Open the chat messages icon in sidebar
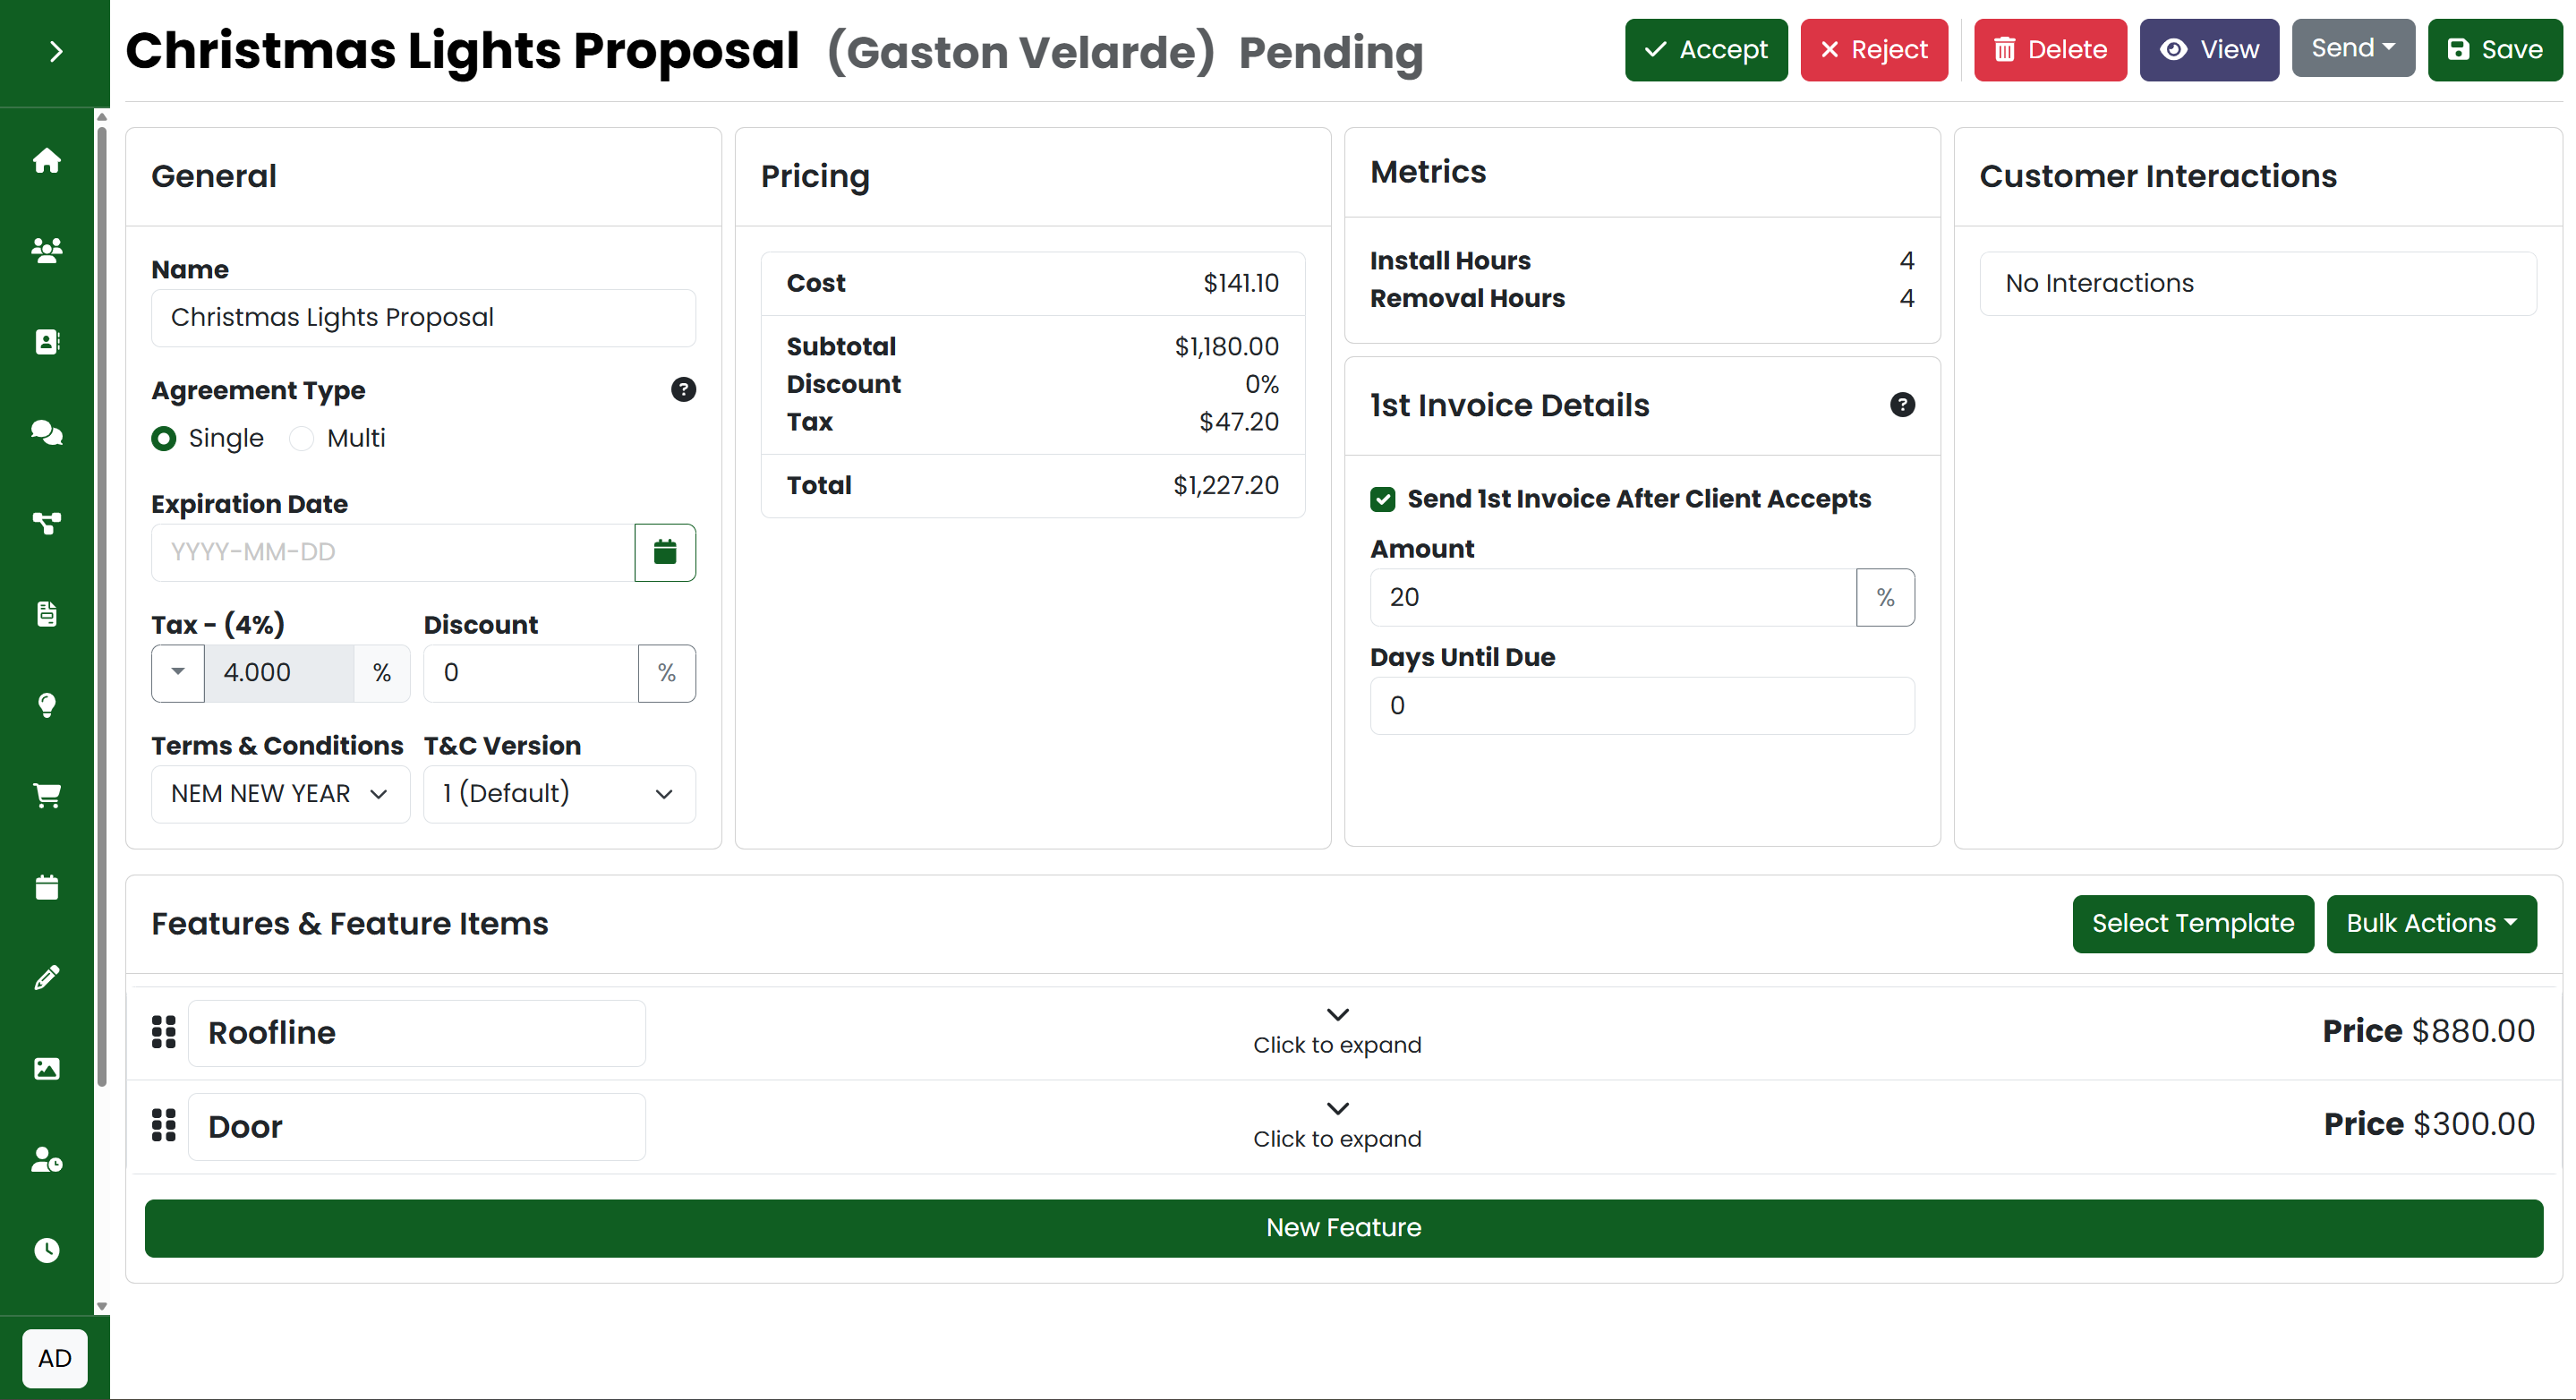 (x=47, y=432)
